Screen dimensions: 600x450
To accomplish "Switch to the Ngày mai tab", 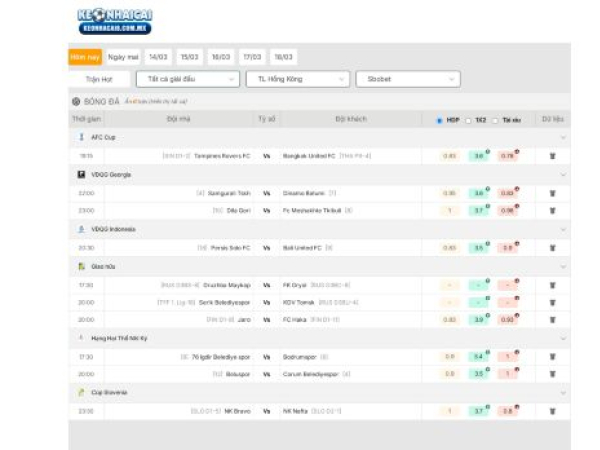I will pyautogui.click(x=123, y=57).
